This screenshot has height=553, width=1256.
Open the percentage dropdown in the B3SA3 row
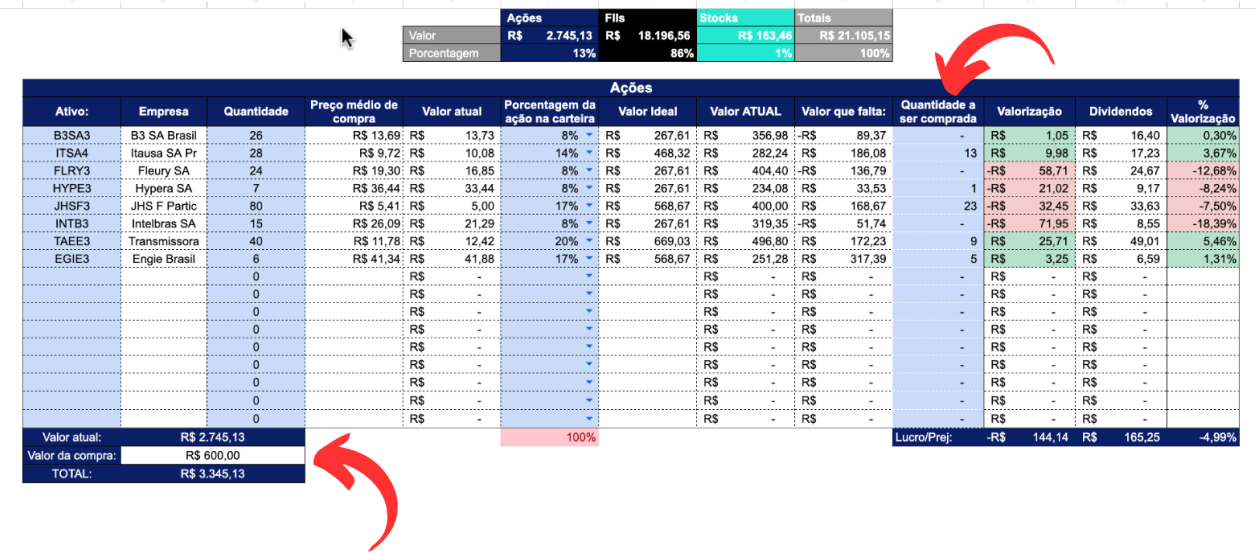(x=589, y=135)
